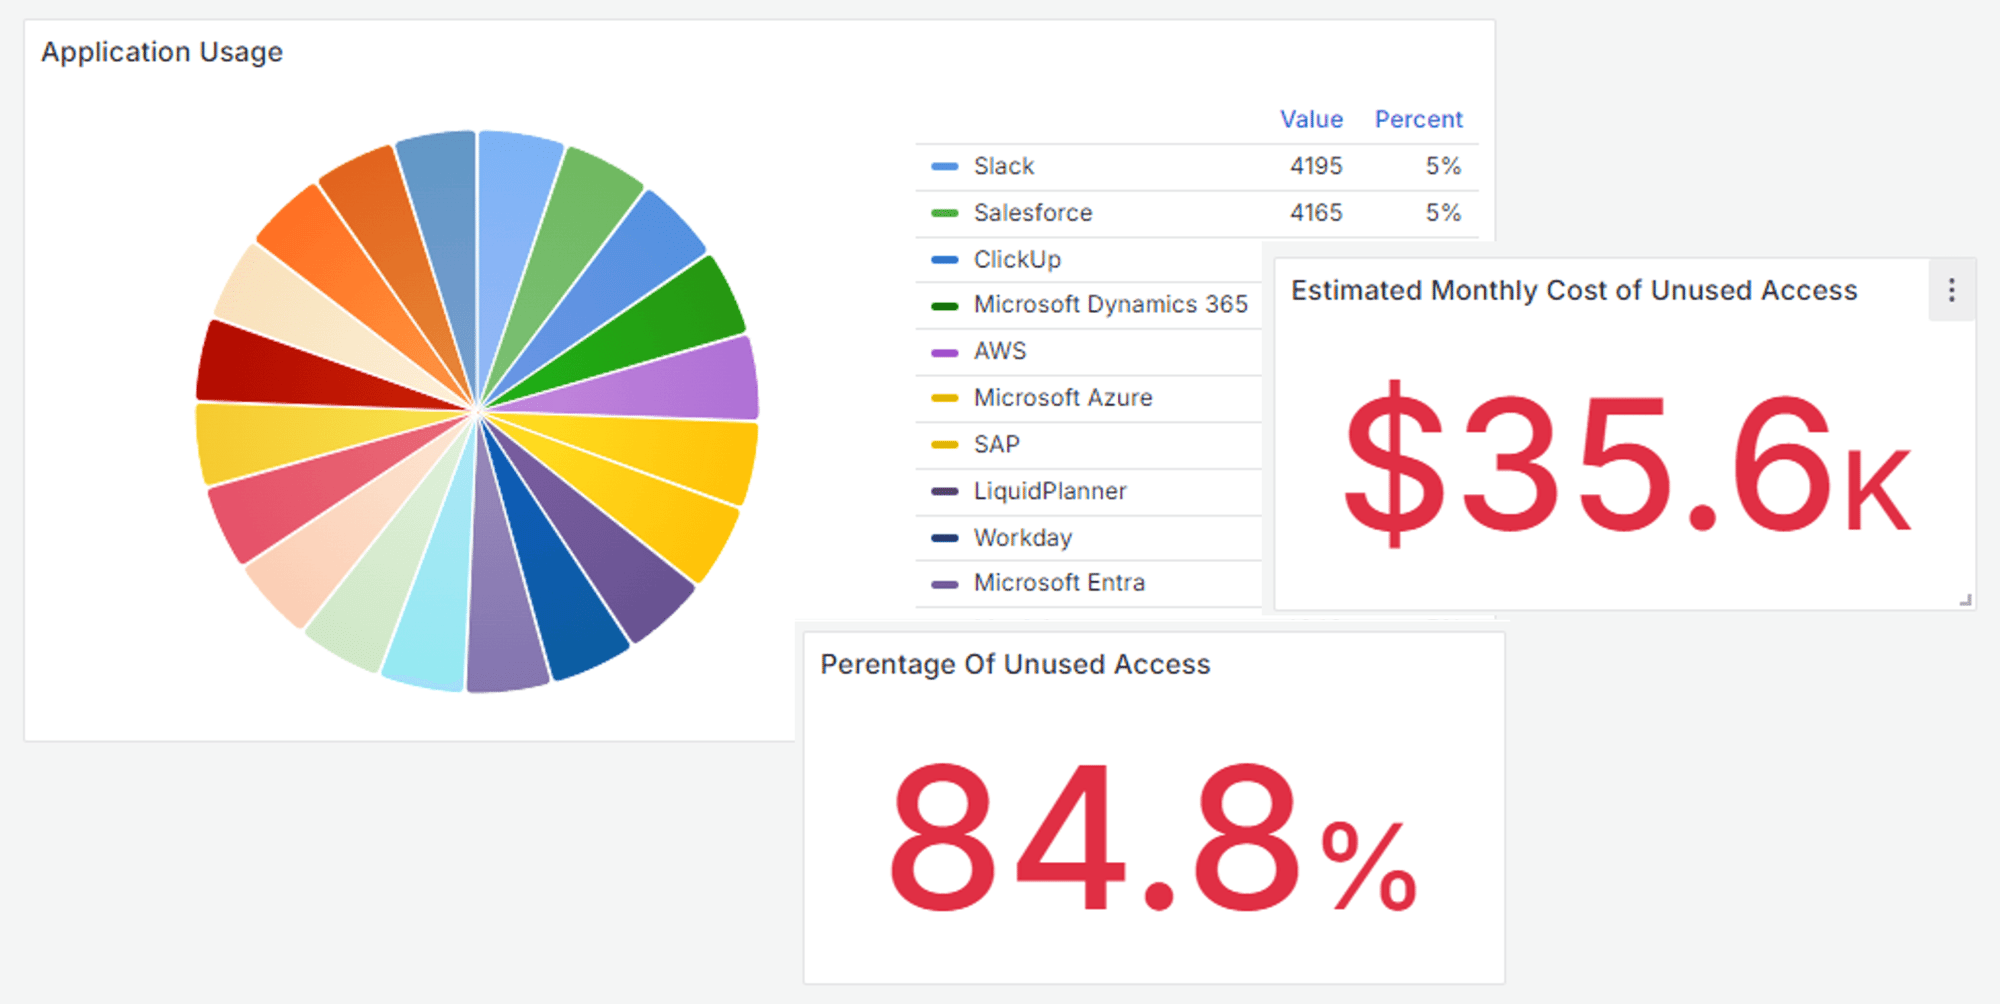The height and width of the screenshot is (1004, 2000).
Task: Click Salesforce's green legend color marker
Action: pos(944,212)
